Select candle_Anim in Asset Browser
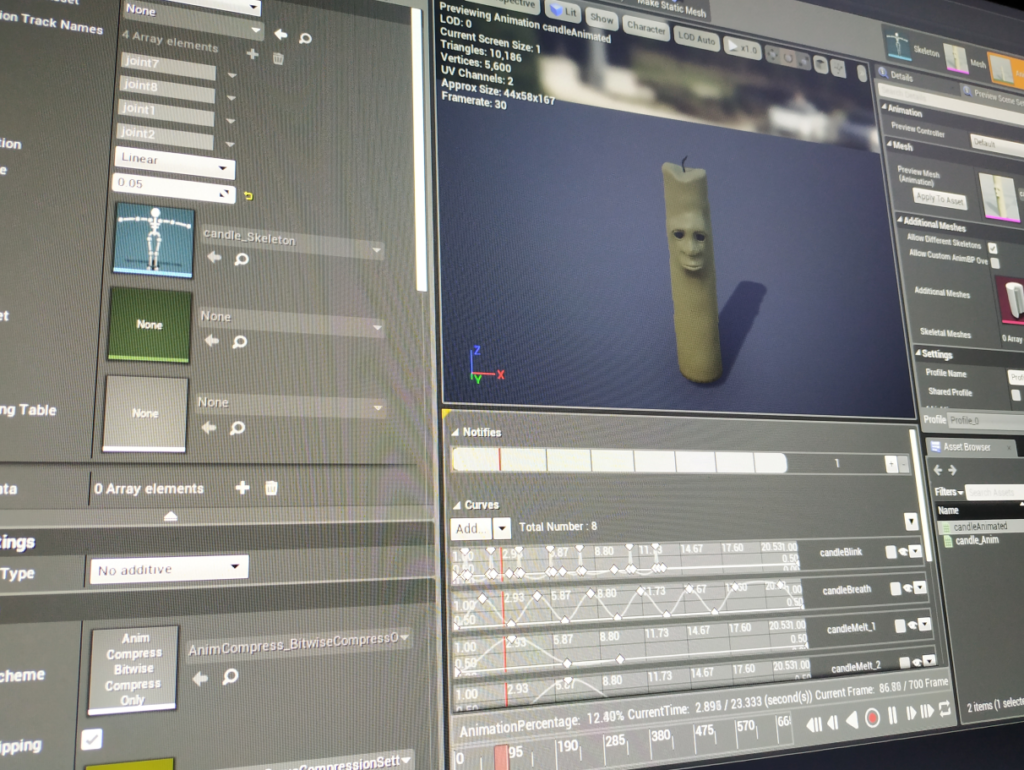The image size is (1024, 770). pos(976,540)
